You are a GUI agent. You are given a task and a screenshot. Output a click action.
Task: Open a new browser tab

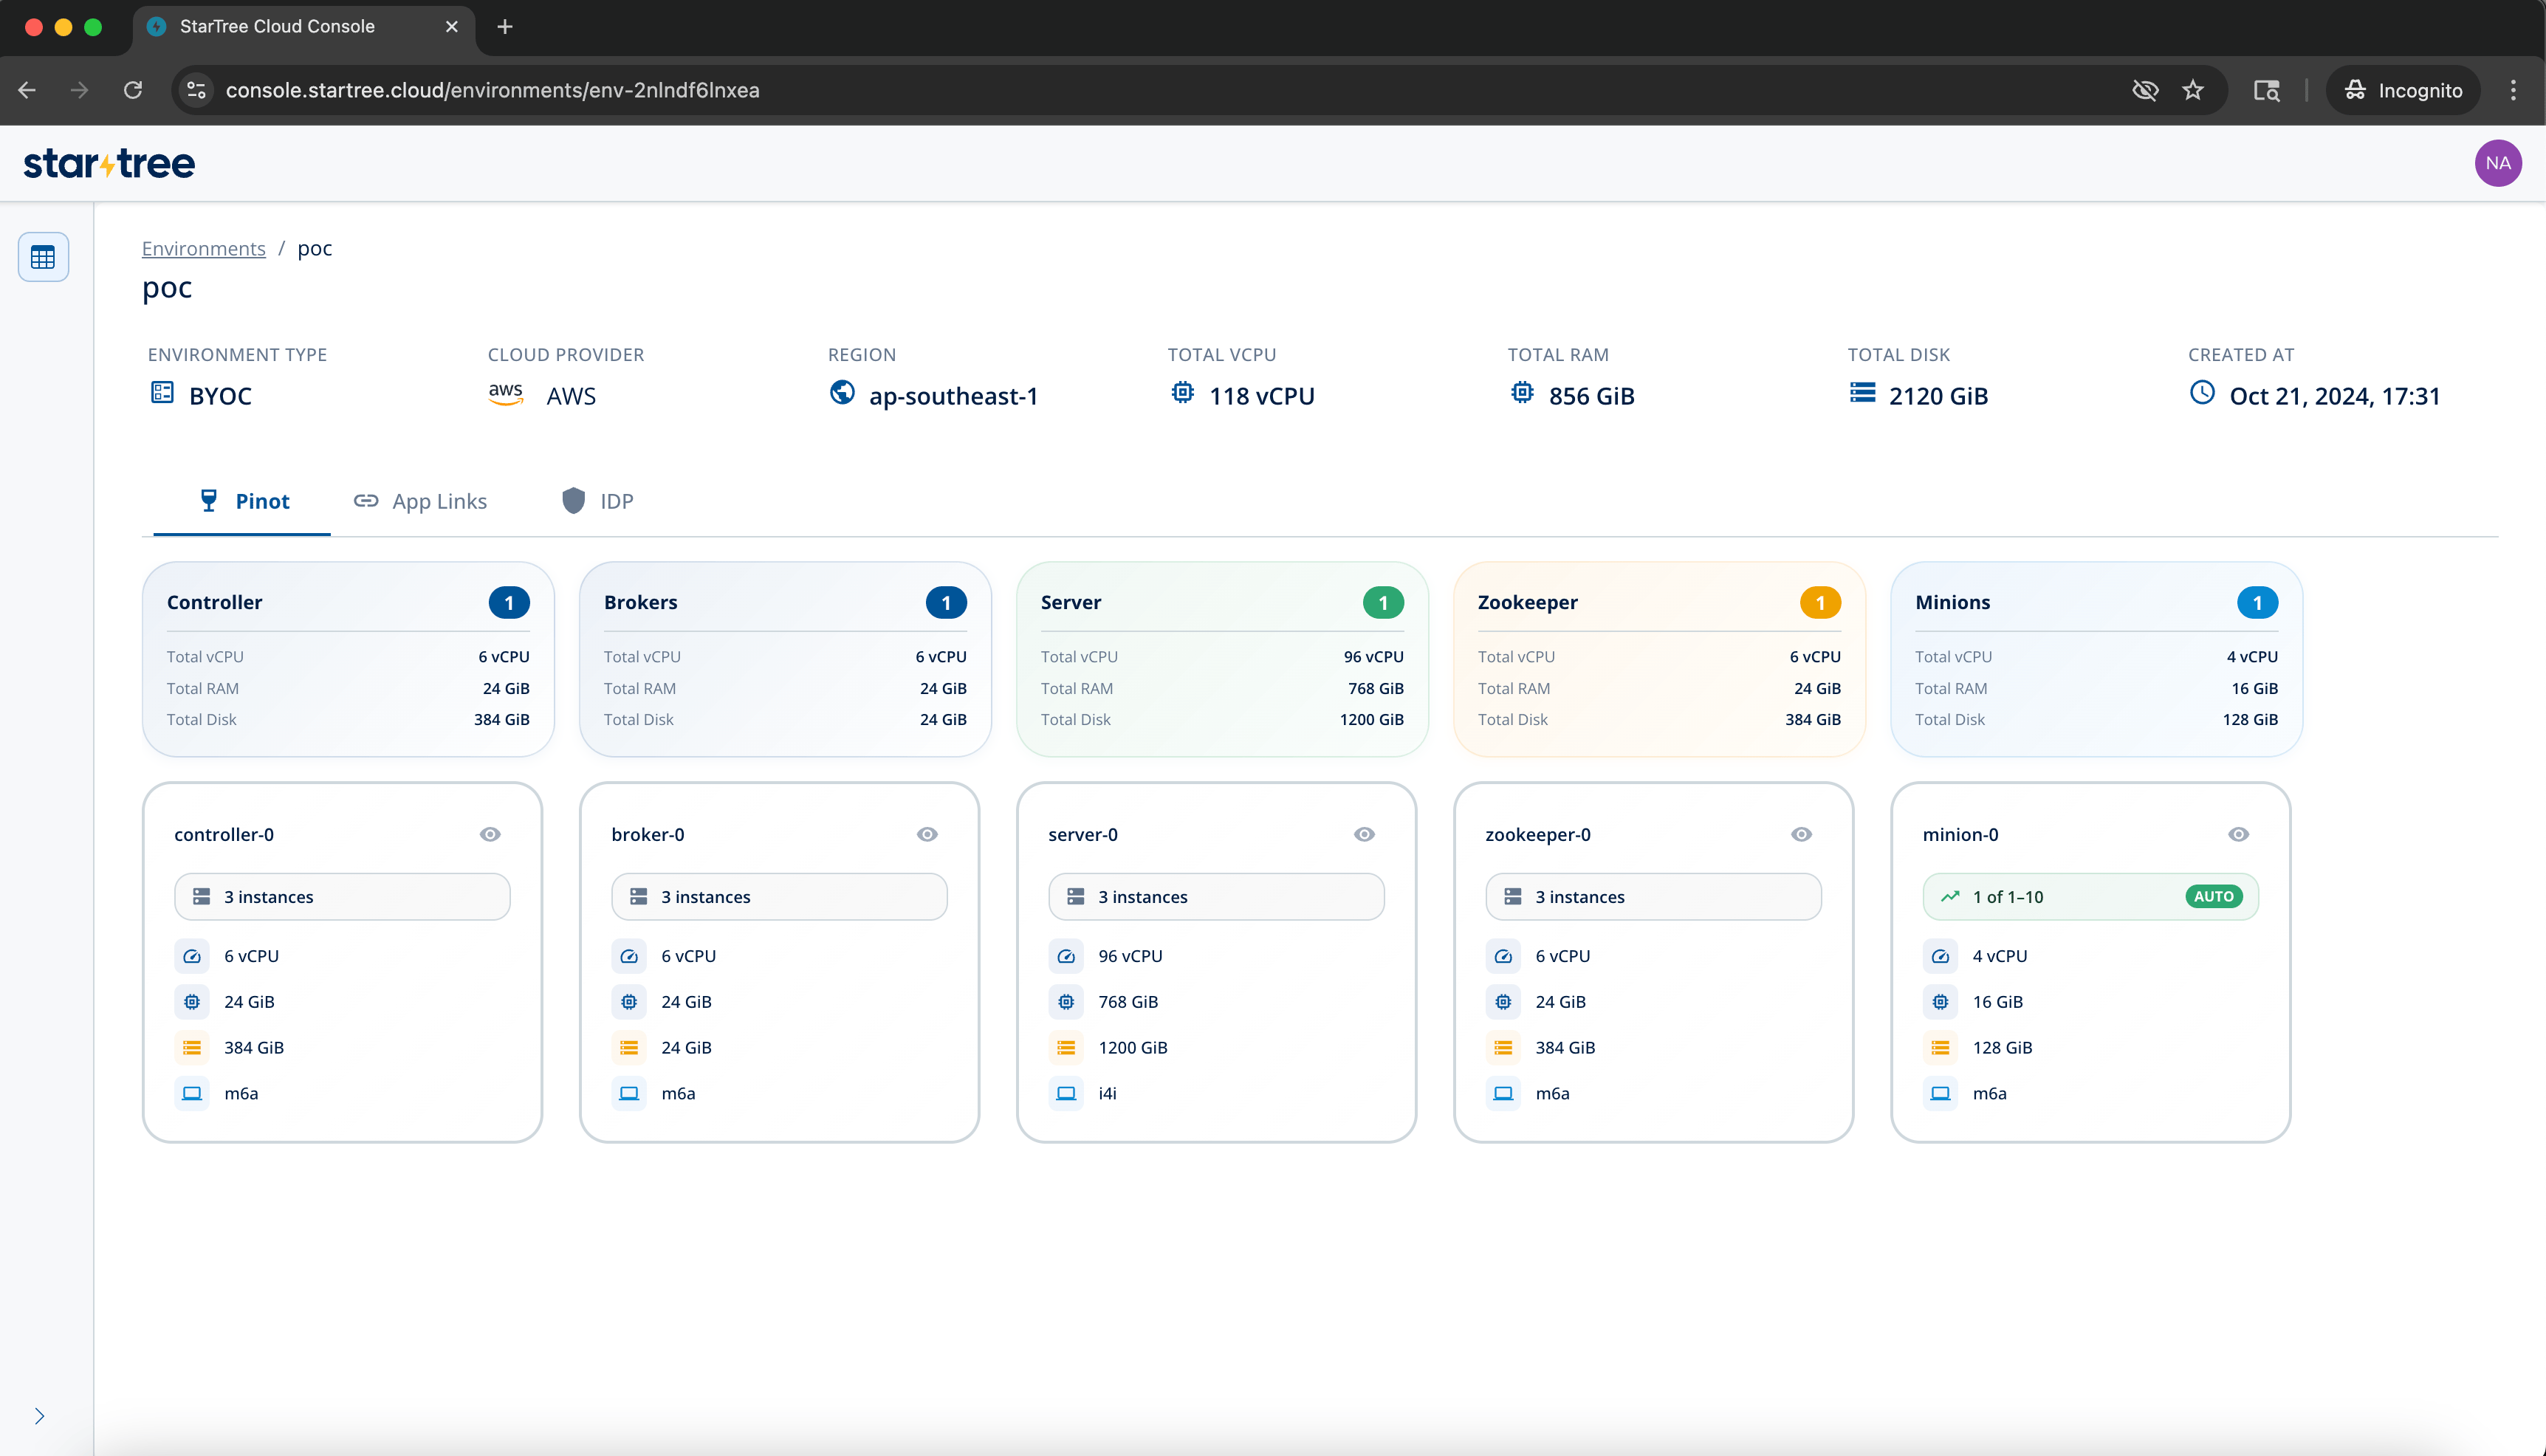coord(505,27)
